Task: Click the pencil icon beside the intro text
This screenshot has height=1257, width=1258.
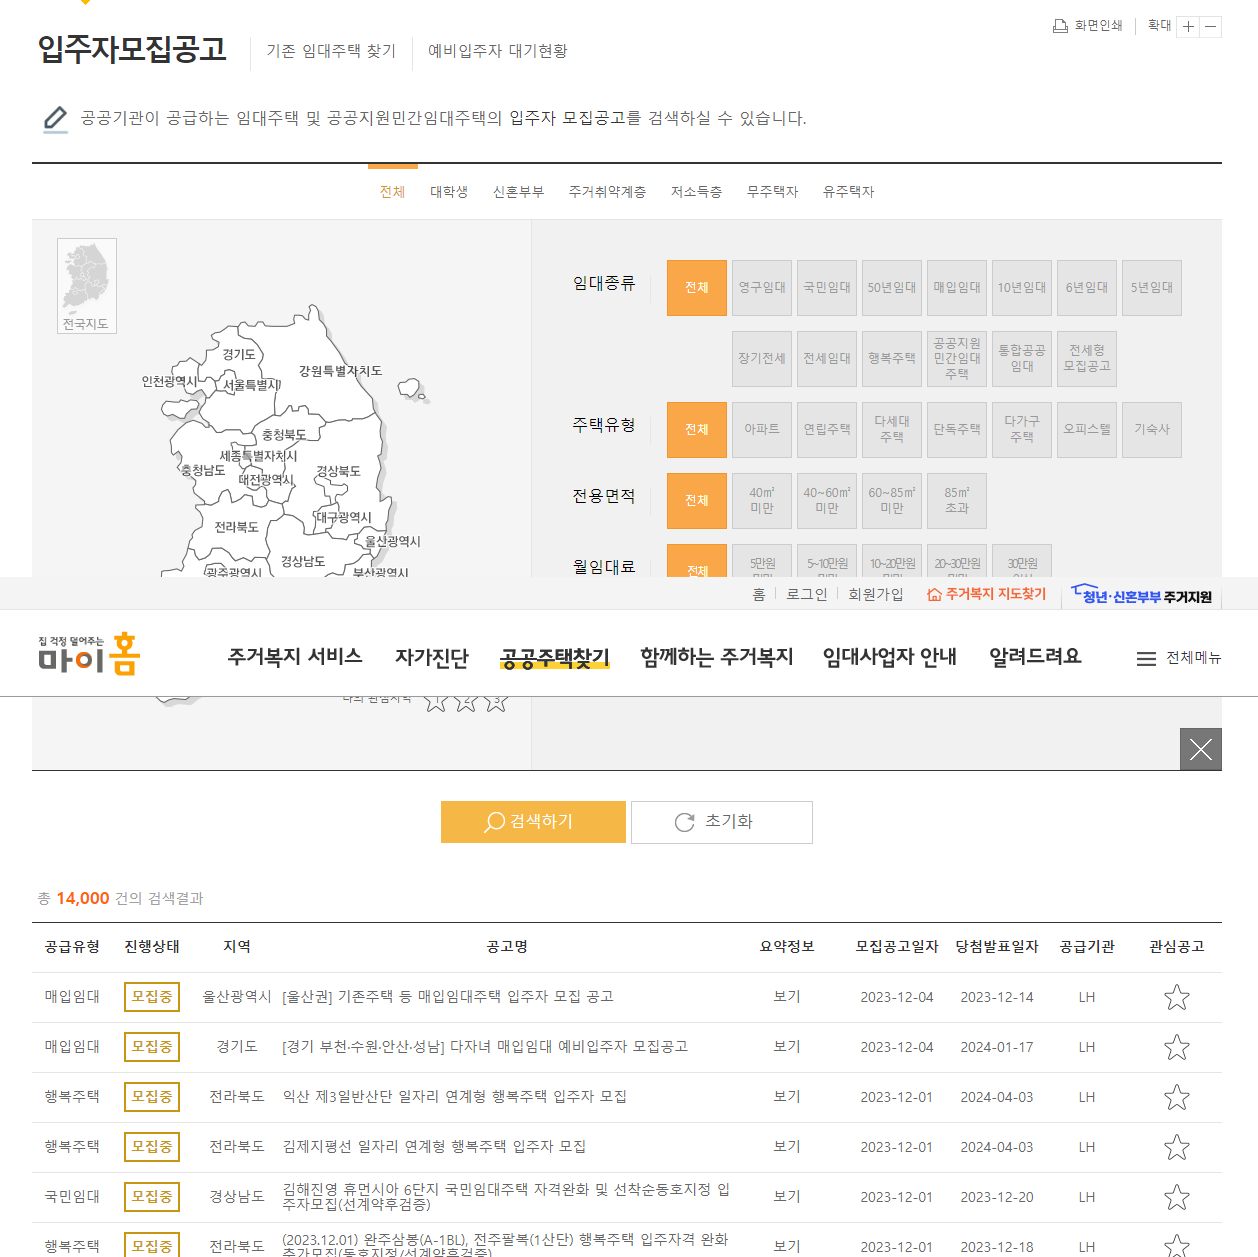Action: 55,118
